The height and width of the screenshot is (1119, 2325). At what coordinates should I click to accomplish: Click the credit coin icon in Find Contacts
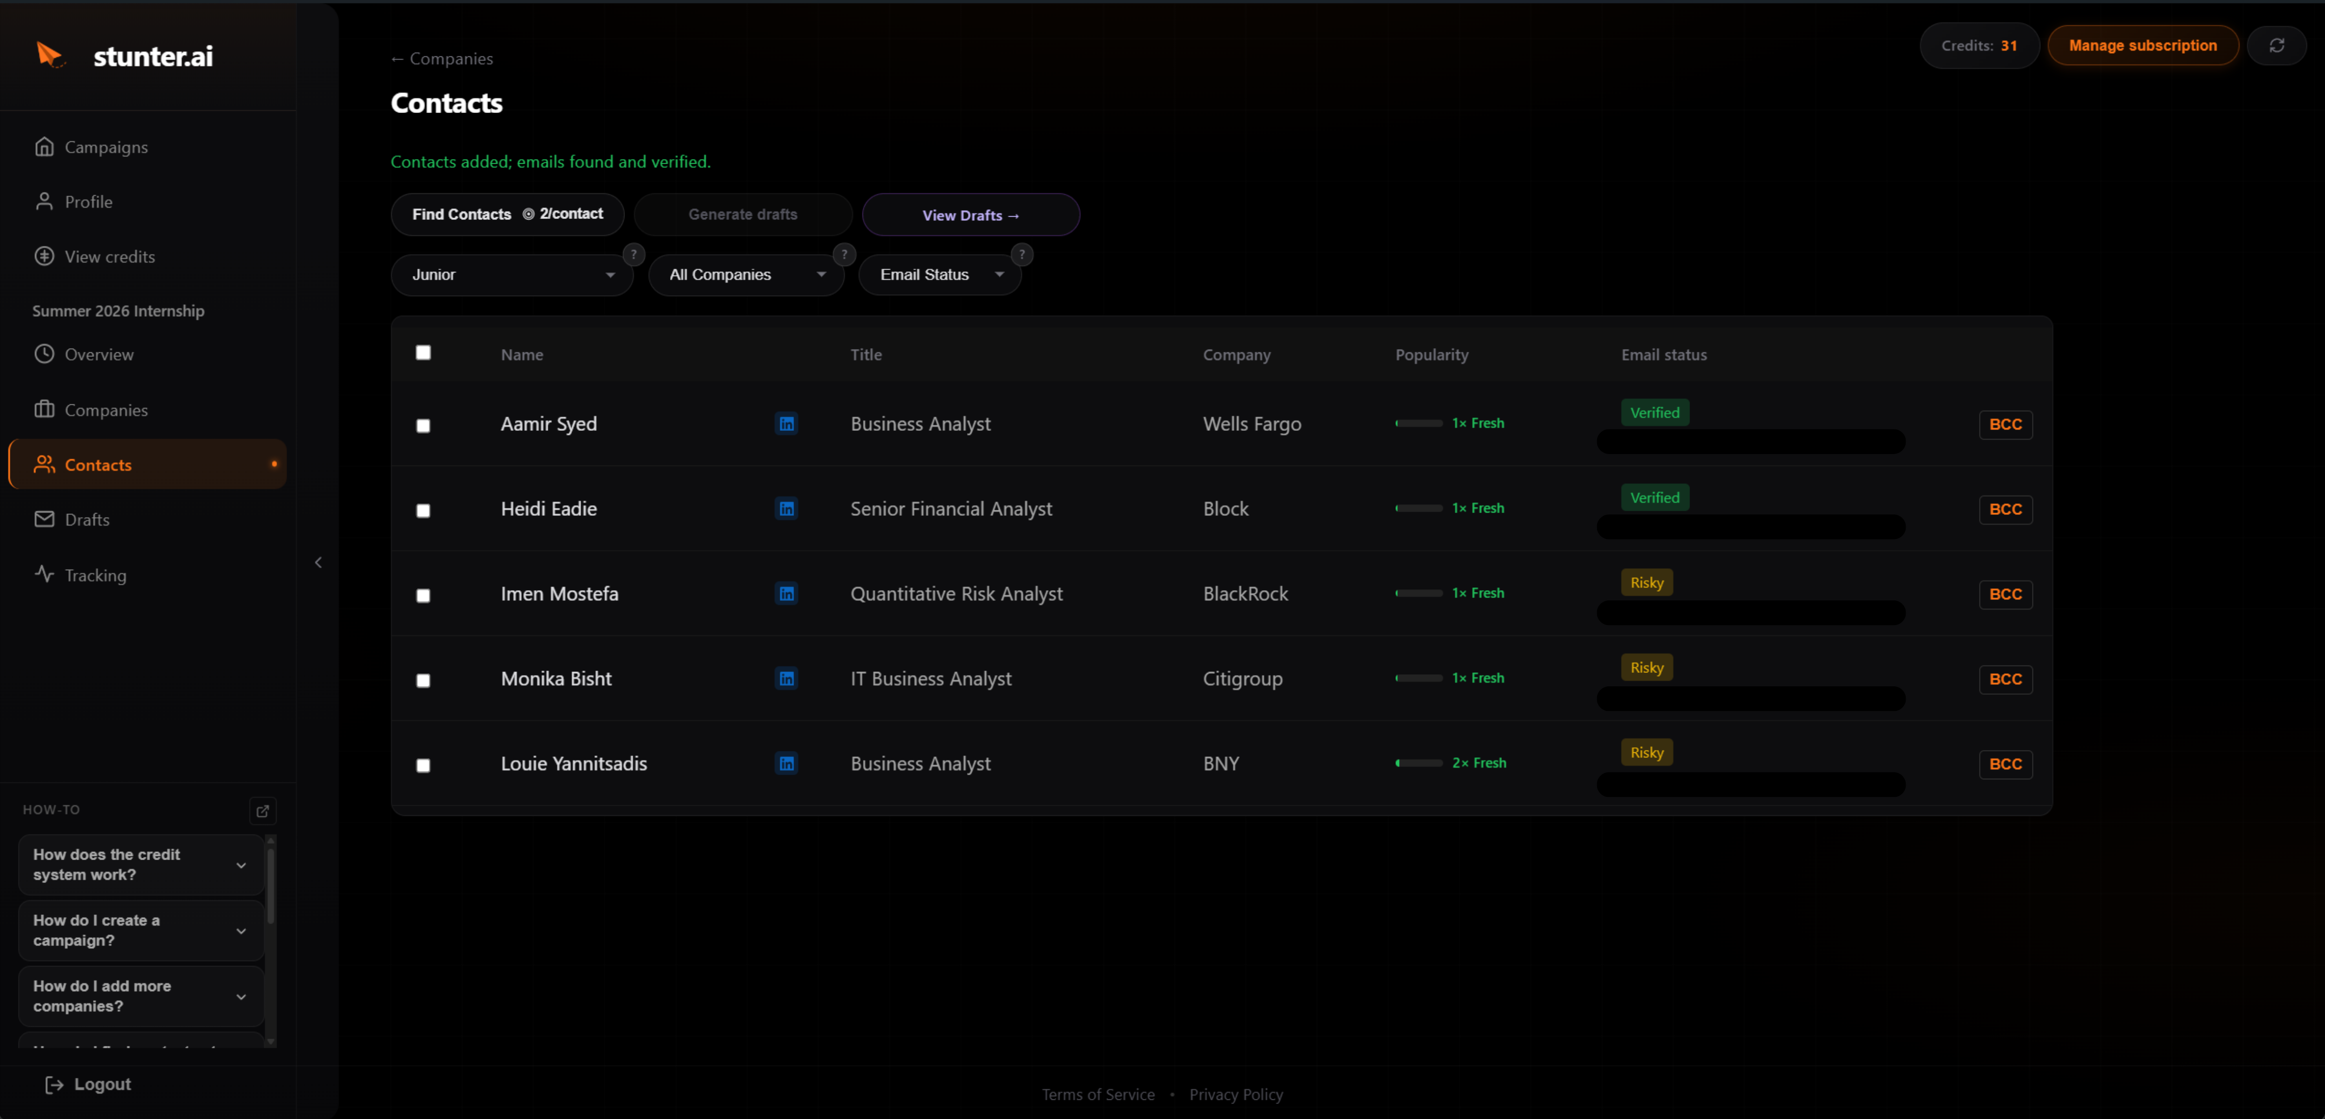pyautogui.click(x=529, y=214)
